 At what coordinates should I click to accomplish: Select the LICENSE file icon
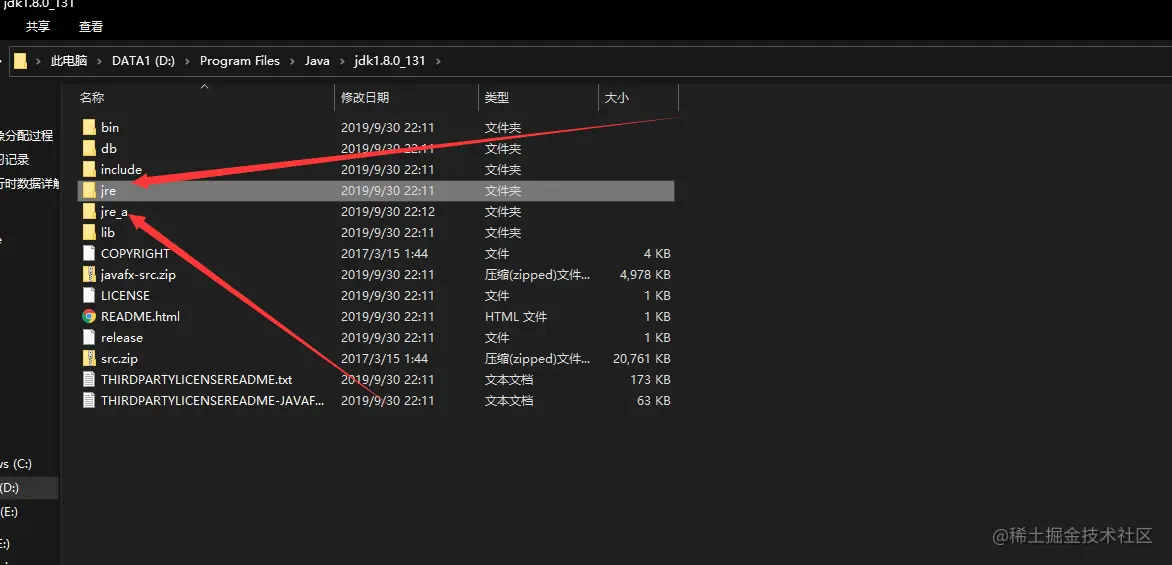(90, 295)
